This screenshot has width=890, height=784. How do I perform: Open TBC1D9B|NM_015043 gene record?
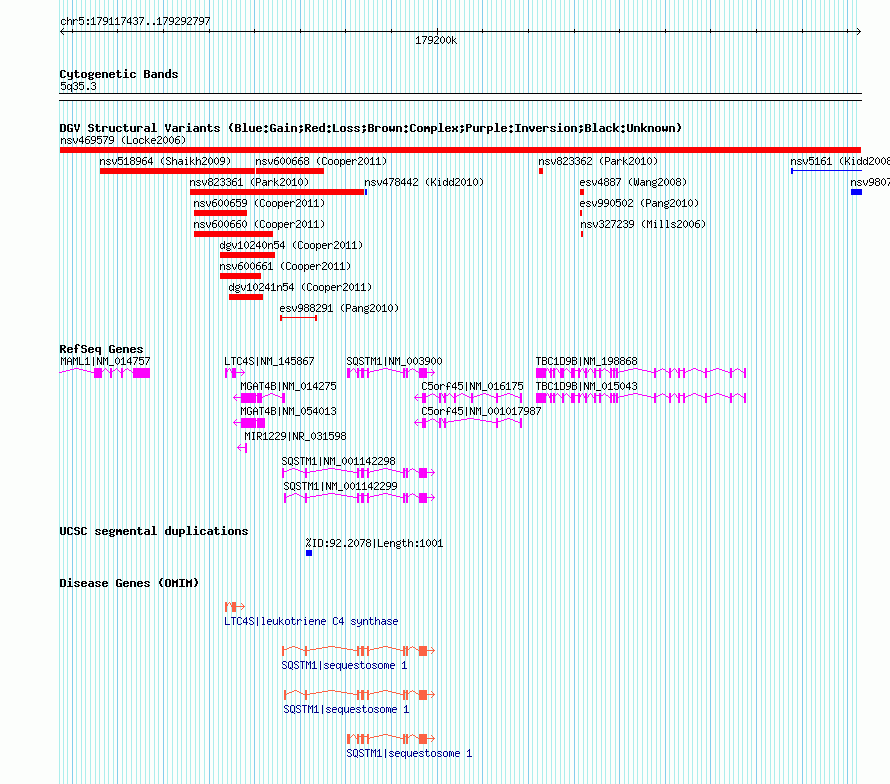click(x=586, y=386)
